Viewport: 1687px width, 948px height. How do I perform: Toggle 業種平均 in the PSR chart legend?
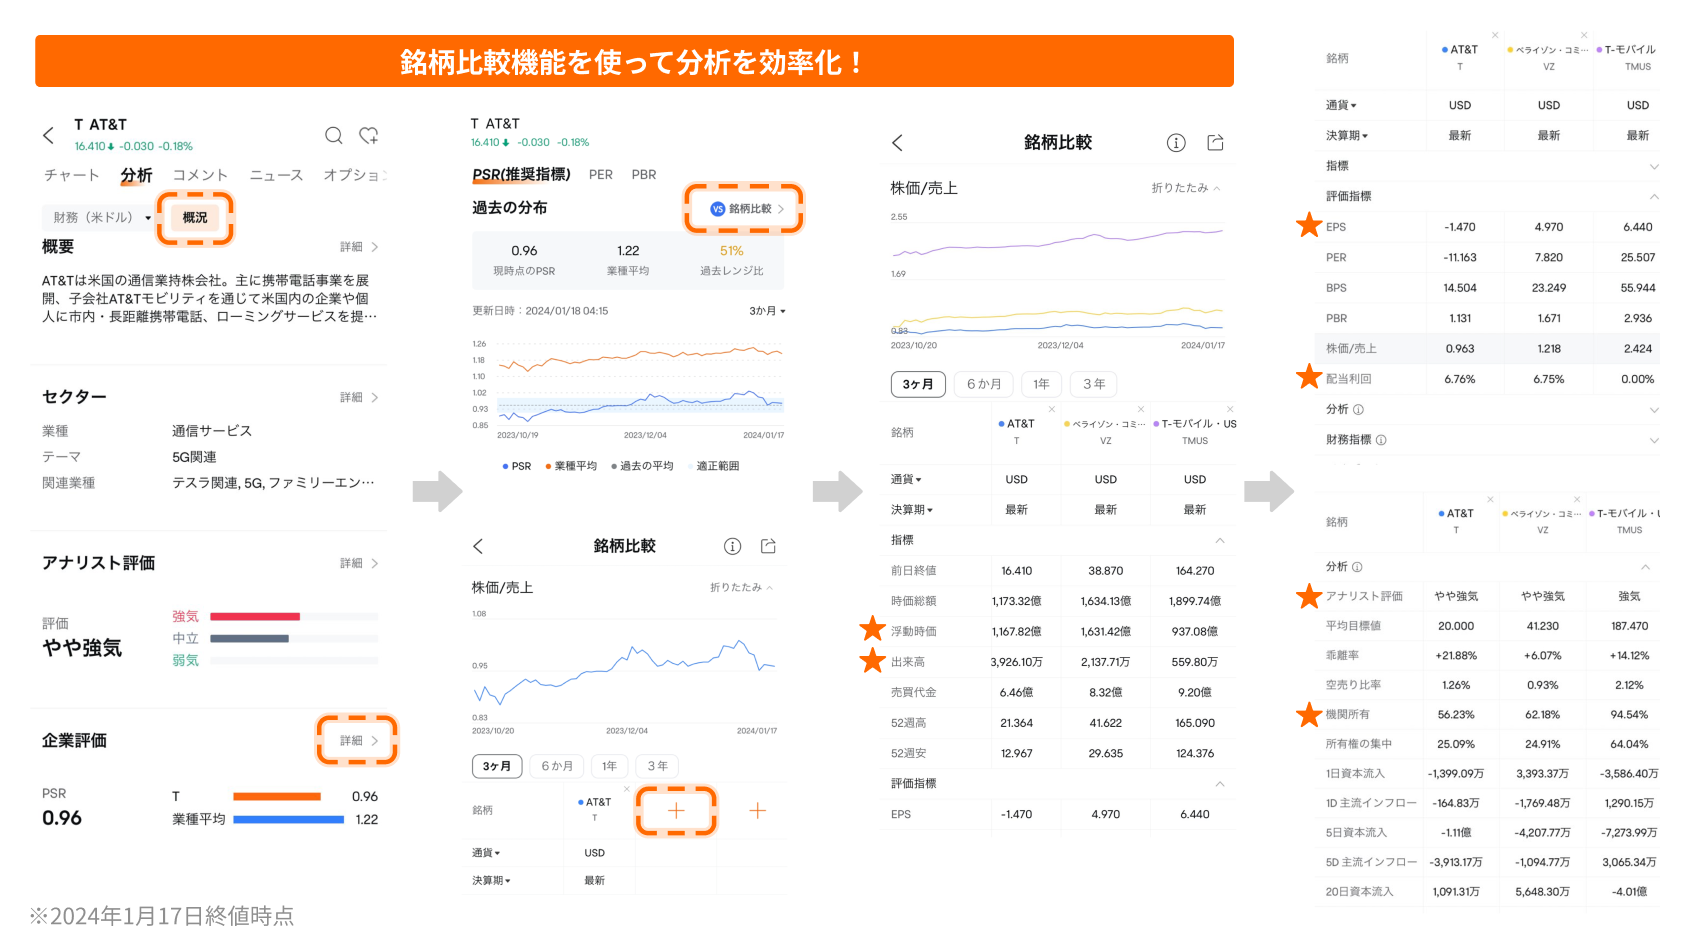pos(571,466)
